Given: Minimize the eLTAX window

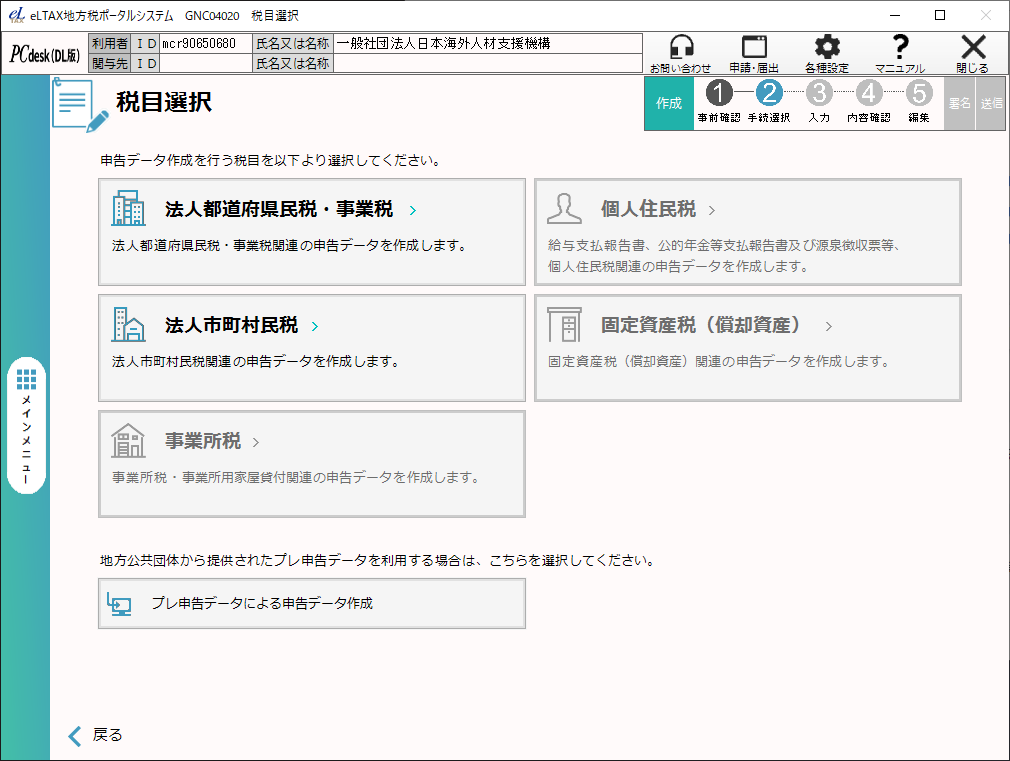Looking at the screenshot, I should tap(895, 15).
